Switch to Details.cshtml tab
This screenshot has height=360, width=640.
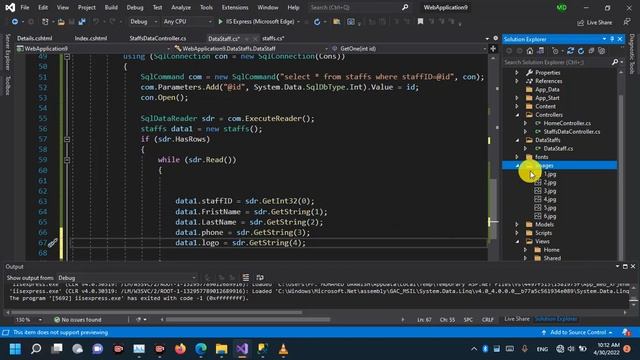pyautogui.click(x=35, y=38)
